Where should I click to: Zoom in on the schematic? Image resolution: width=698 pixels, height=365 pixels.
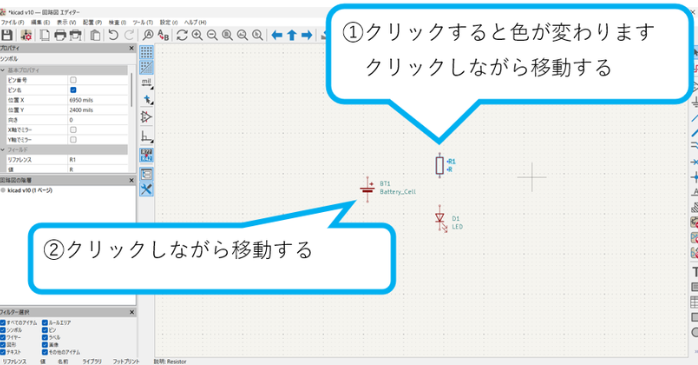[x=197, y=35]
